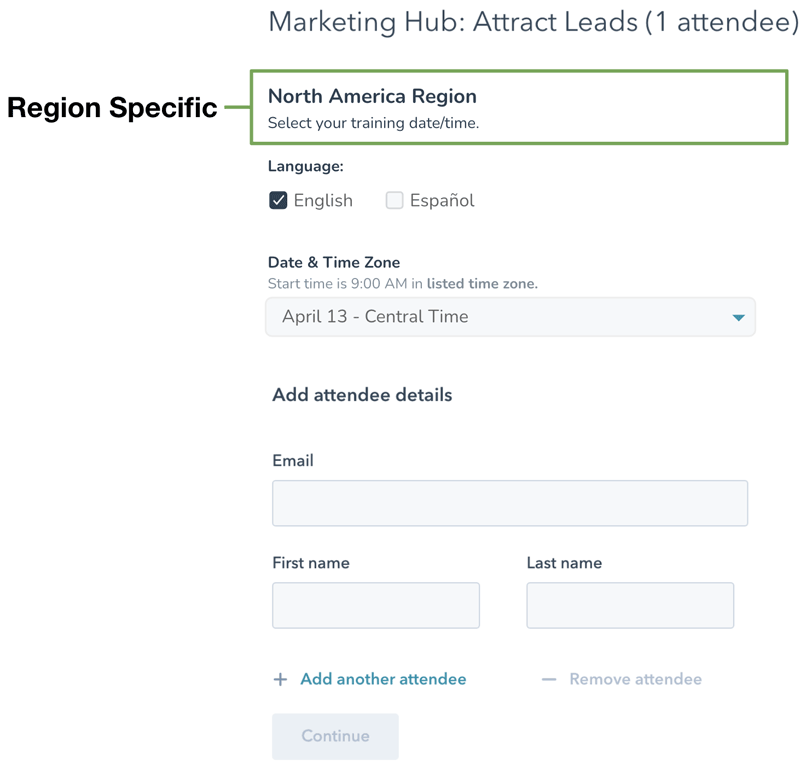Click the Marketing Hub: Attract Leads title
800x764 pixels.
(533, 22)
